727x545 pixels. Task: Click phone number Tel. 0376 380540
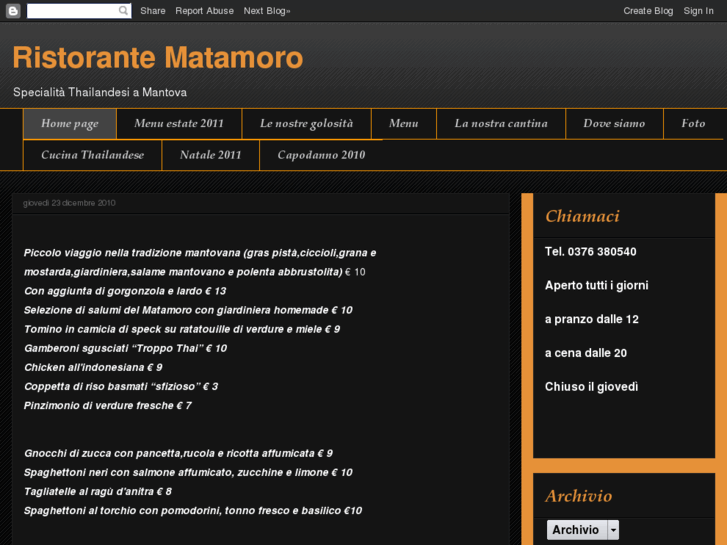591,252
